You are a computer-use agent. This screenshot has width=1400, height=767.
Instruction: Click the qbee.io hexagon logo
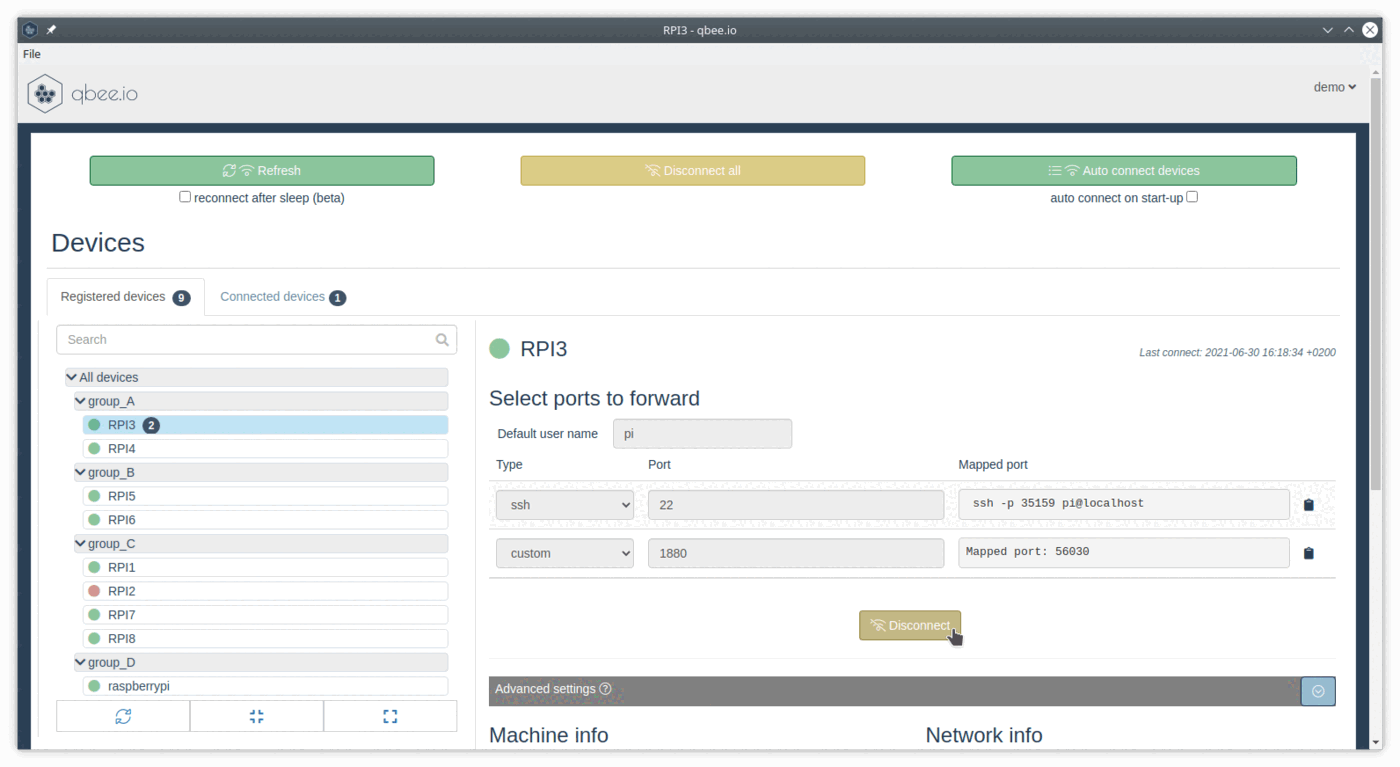44,94
